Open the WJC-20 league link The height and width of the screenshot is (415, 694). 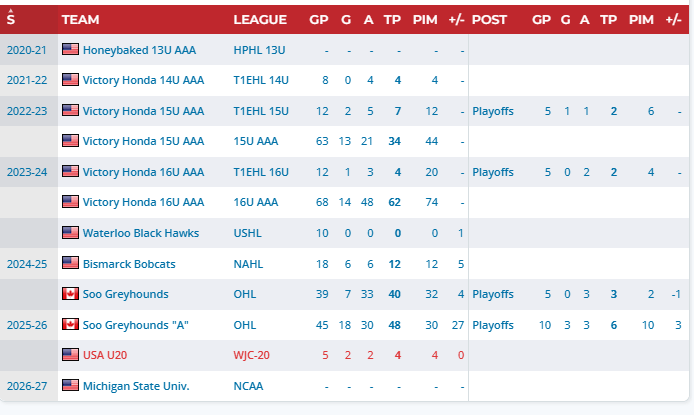click(251, 355)
